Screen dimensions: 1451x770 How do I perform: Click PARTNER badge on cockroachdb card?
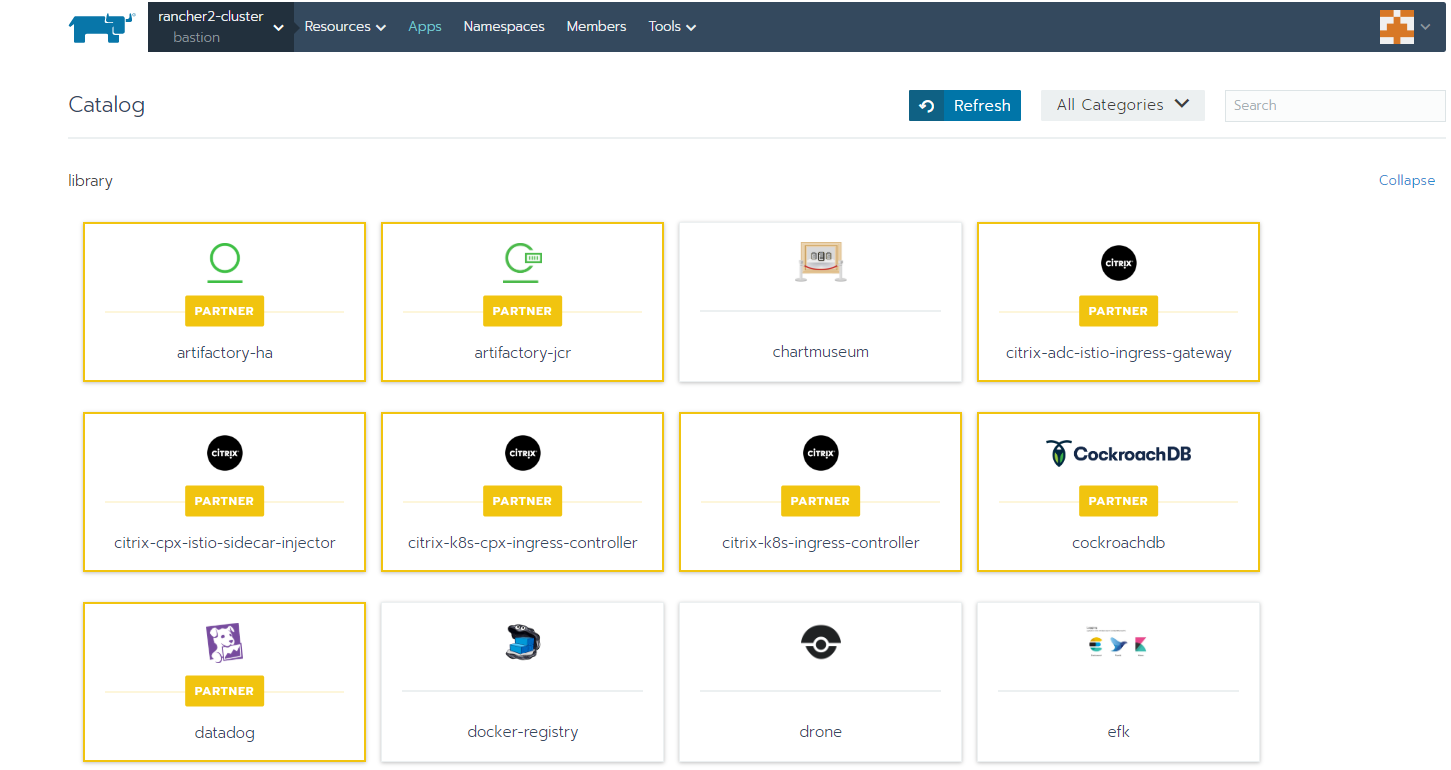1118,501
